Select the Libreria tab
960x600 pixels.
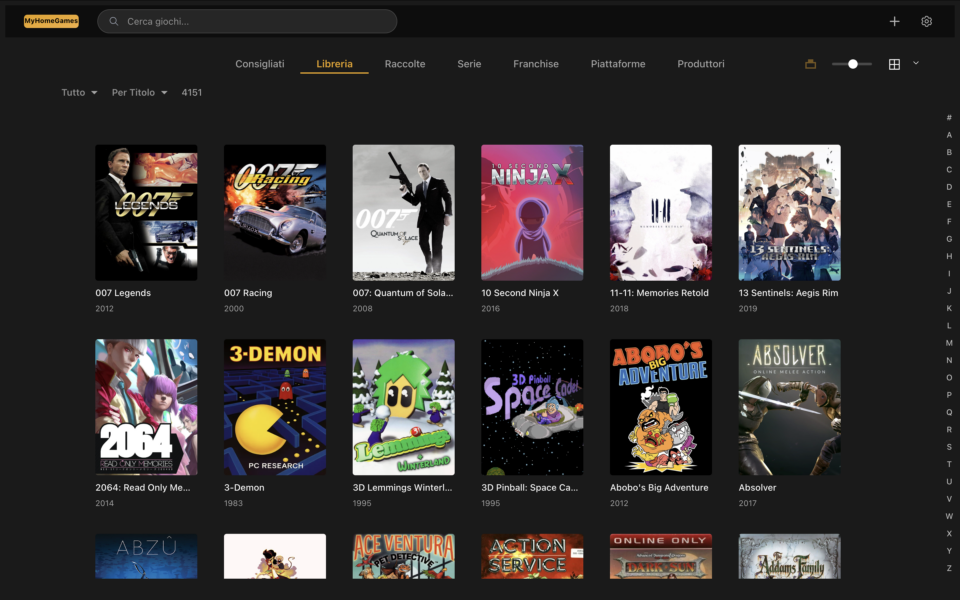pos(334,64)
